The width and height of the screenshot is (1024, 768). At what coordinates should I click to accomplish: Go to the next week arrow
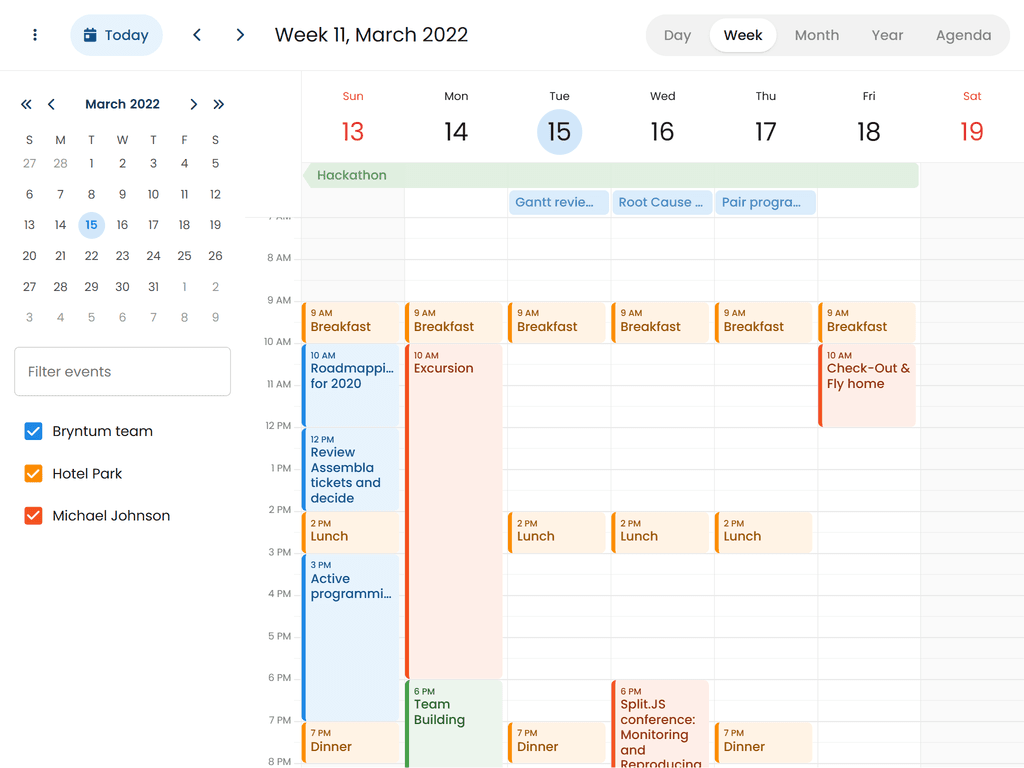[x=240, y=35]
